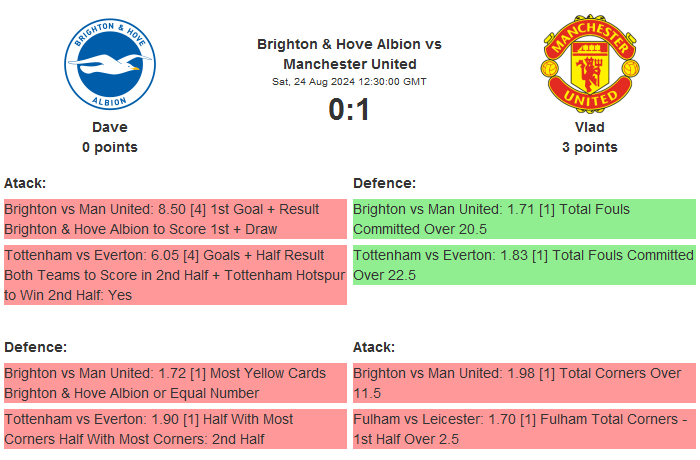Click the 0:1 match score
The image size is (700, 460).
tap(349, 109)
